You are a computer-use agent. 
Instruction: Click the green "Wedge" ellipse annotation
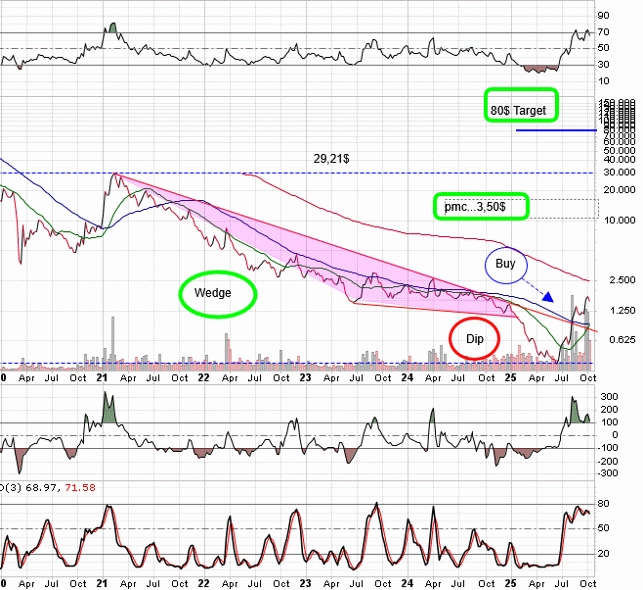(218, 294)
